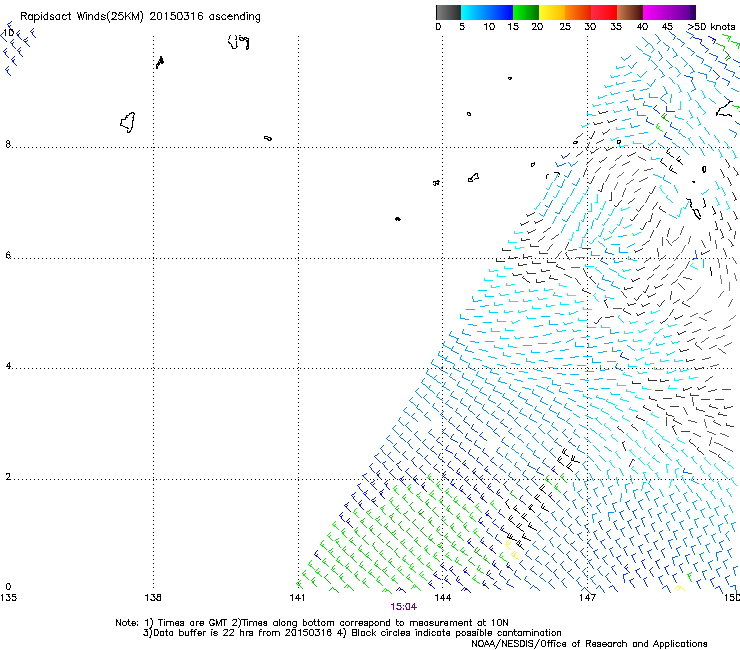The width and height of the screenshot is (740, 650).
Task: Click the yellow wind barbs near 145.5E 0.7N
Action: [512, 551]
